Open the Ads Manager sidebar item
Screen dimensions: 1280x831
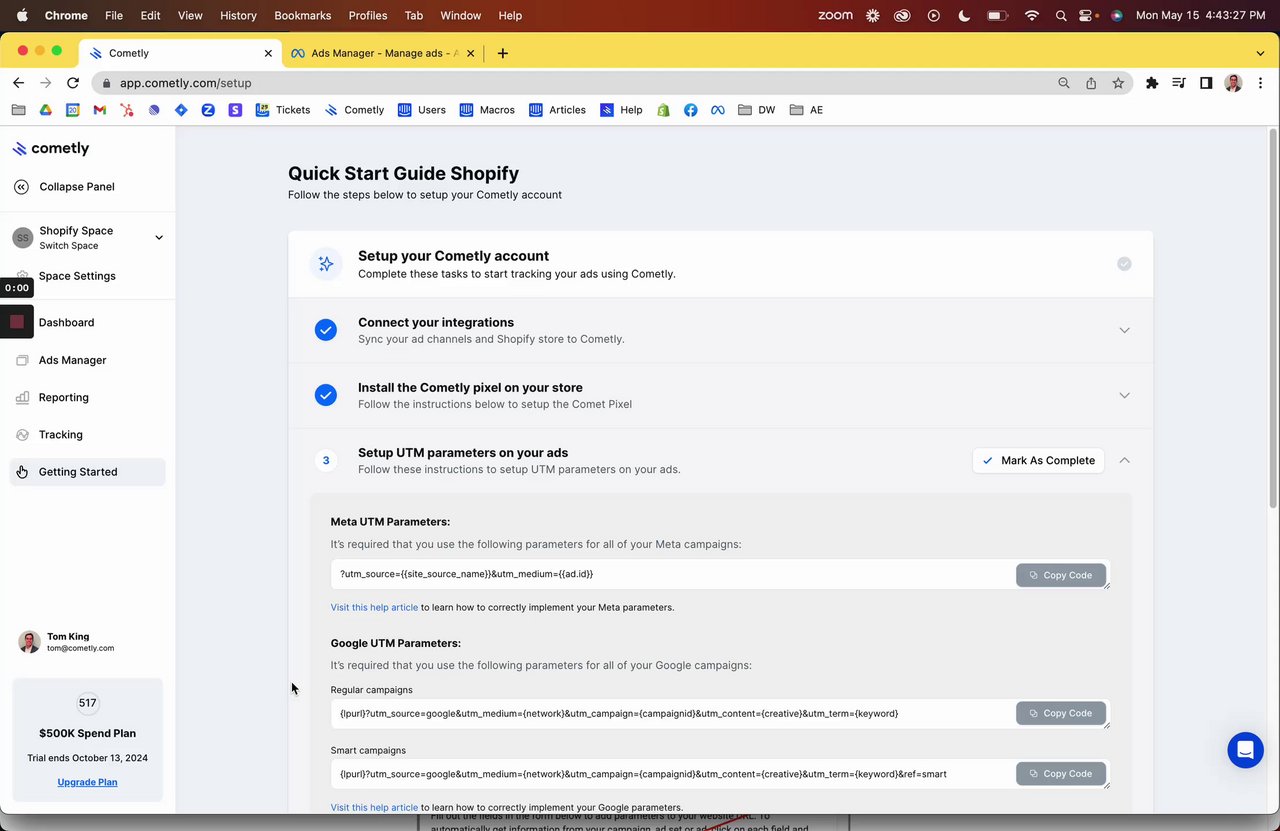pos(72,360)
